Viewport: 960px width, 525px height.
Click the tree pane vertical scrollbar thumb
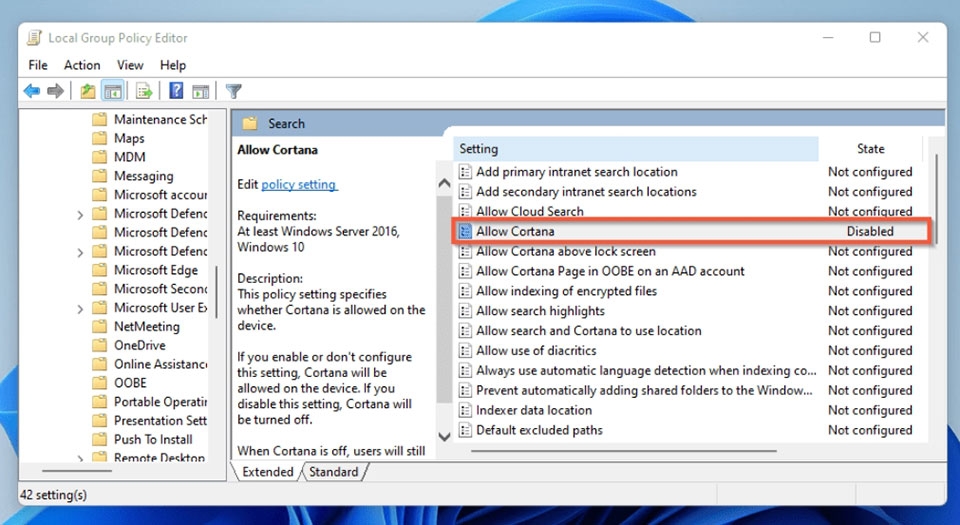point(216,292)
